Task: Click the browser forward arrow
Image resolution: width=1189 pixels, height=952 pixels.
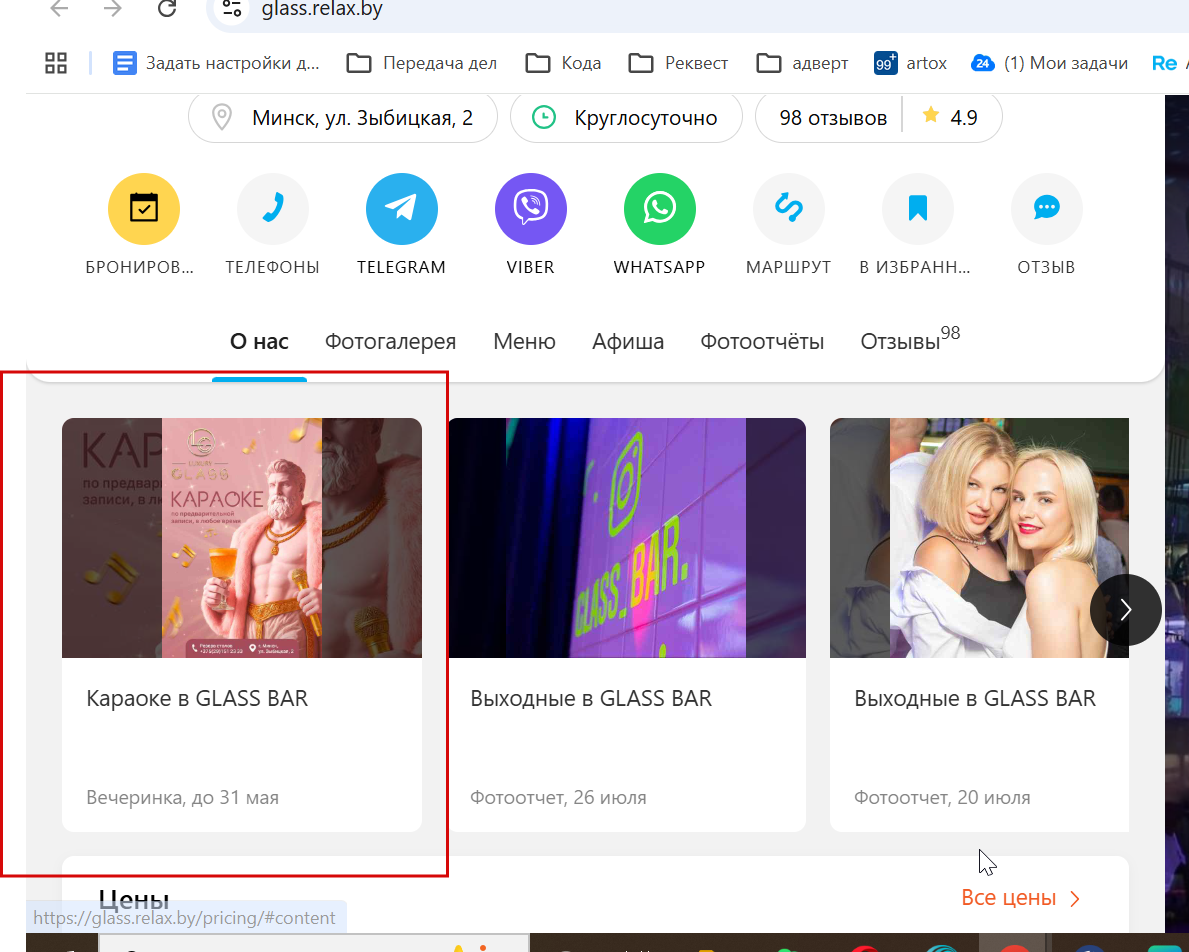Action: 113,9
